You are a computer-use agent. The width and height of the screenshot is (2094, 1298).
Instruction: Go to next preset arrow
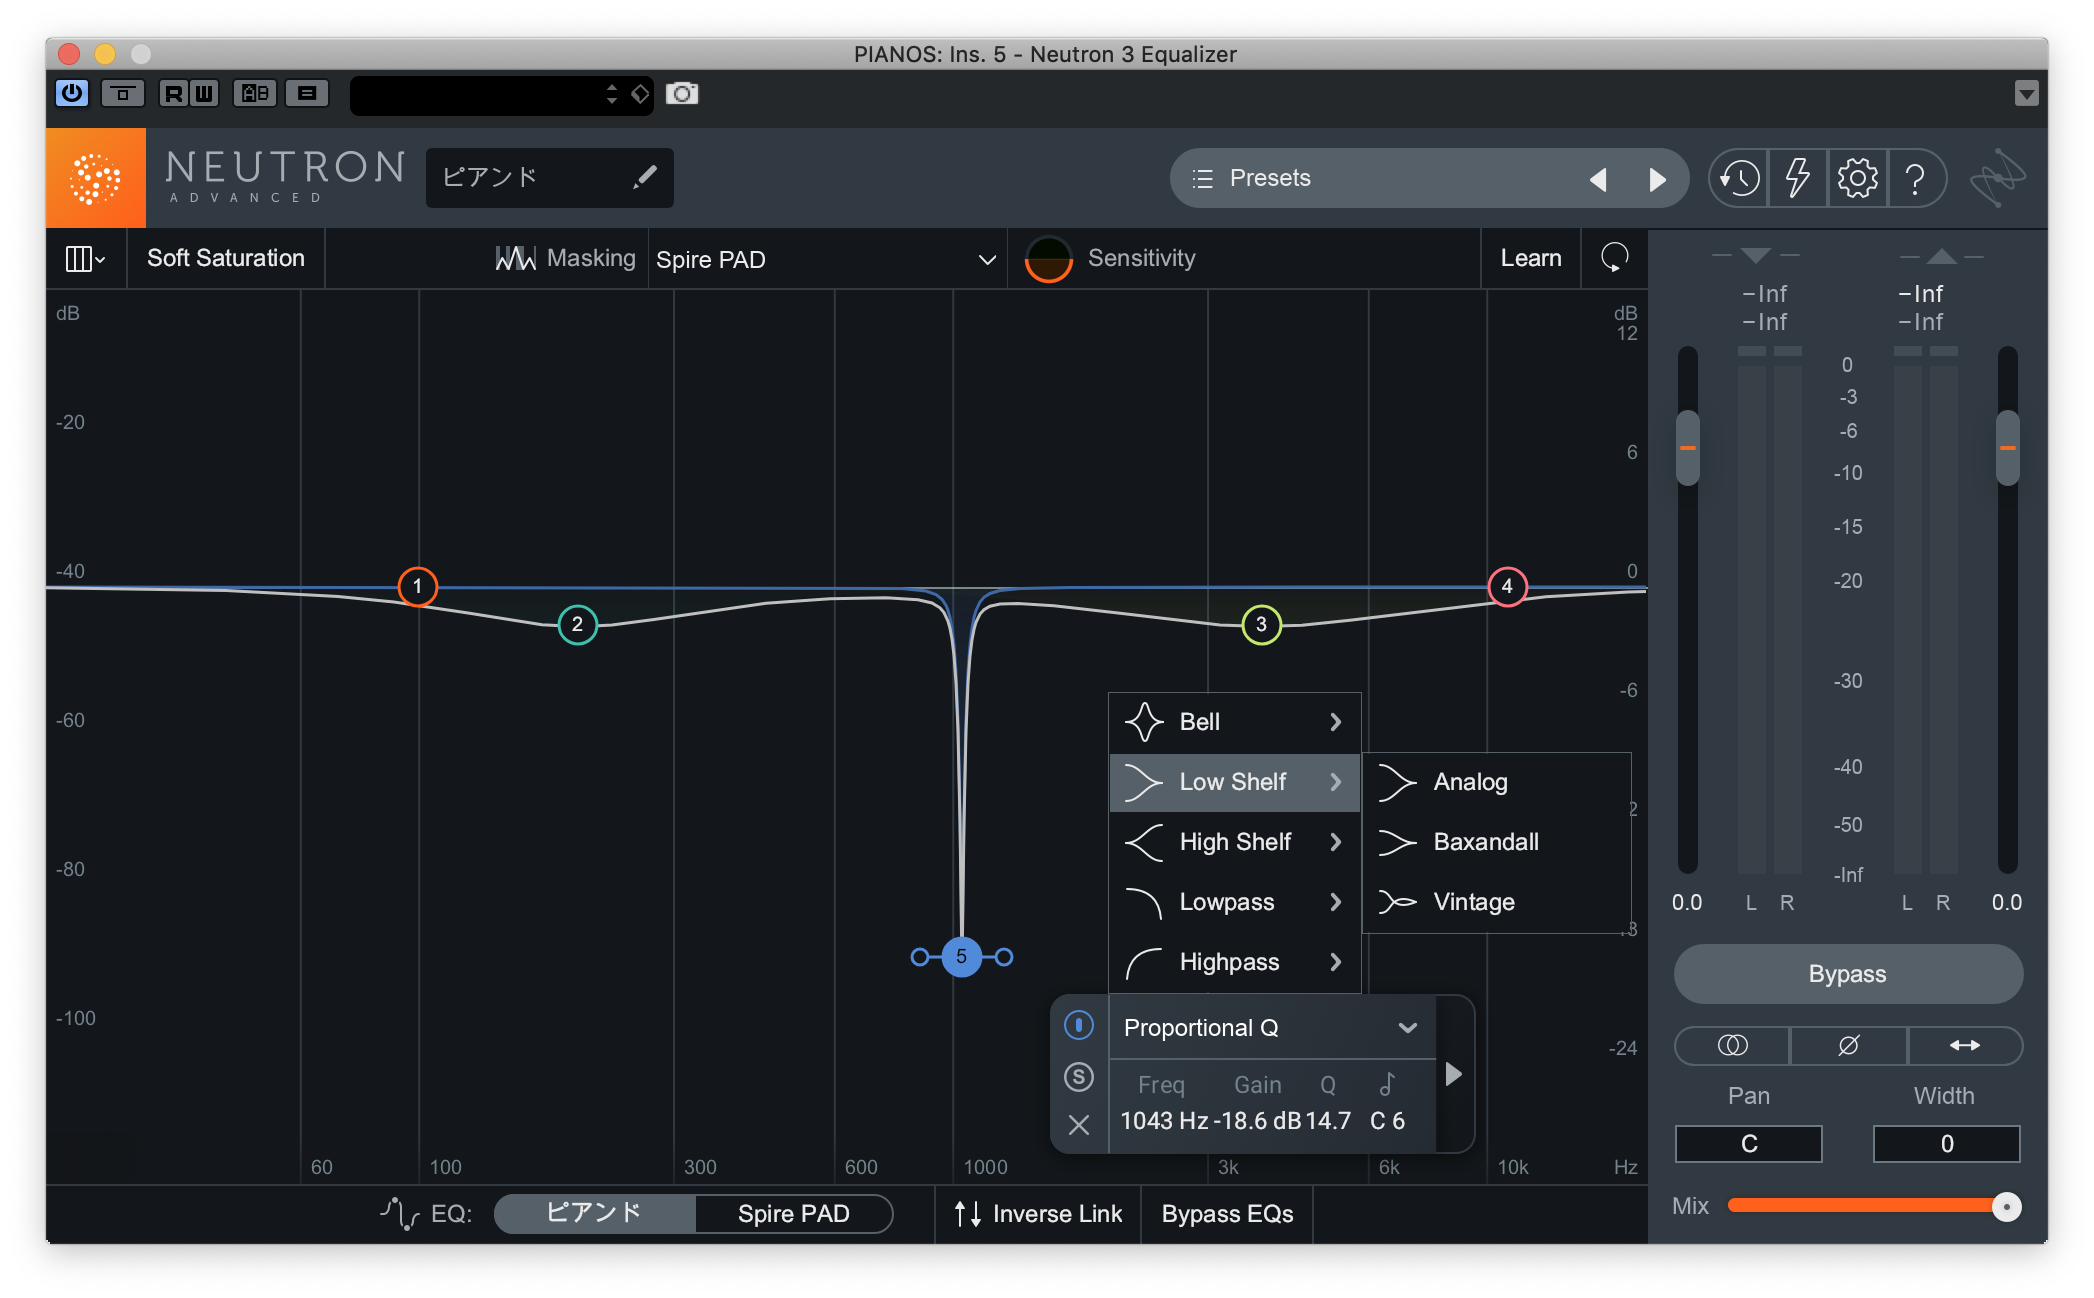tap(1657, 179)
